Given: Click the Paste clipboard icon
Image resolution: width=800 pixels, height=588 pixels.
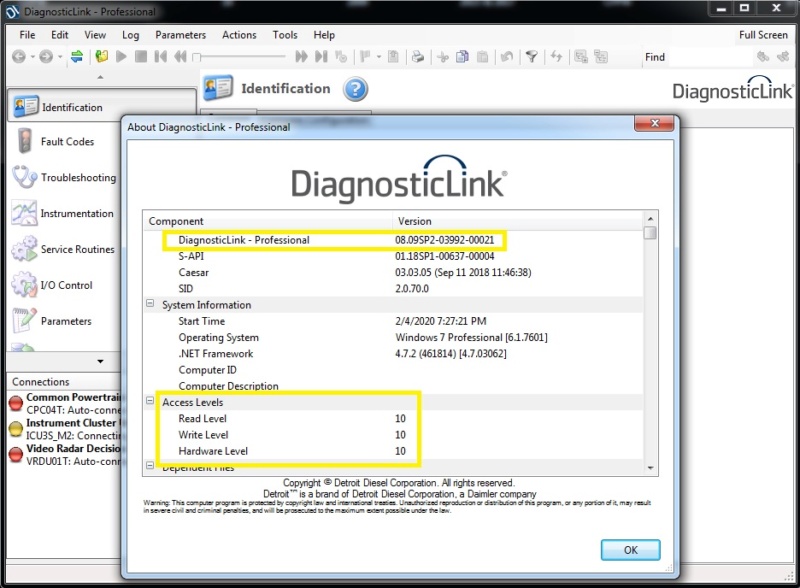Looking at the screenshot, I should pos(482,57).
